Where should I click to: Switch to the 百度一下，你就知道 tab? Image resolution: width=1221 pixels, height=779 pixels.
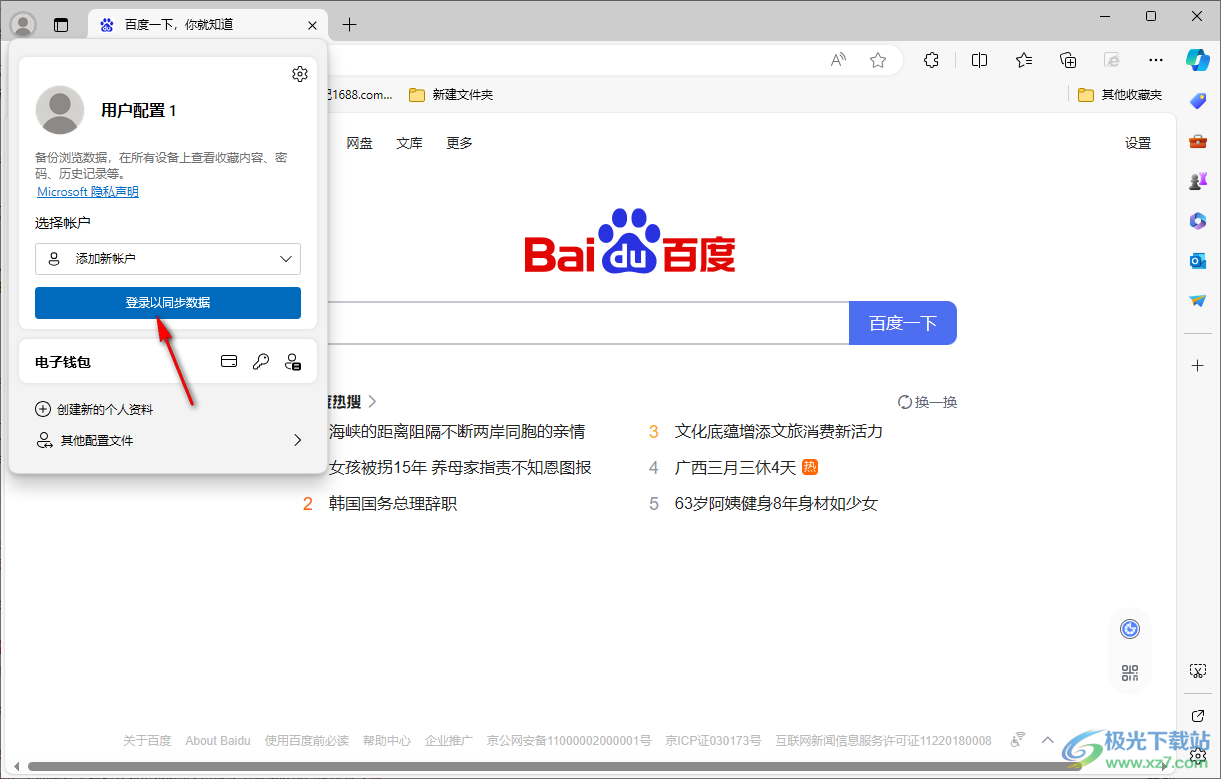[208, 25]
